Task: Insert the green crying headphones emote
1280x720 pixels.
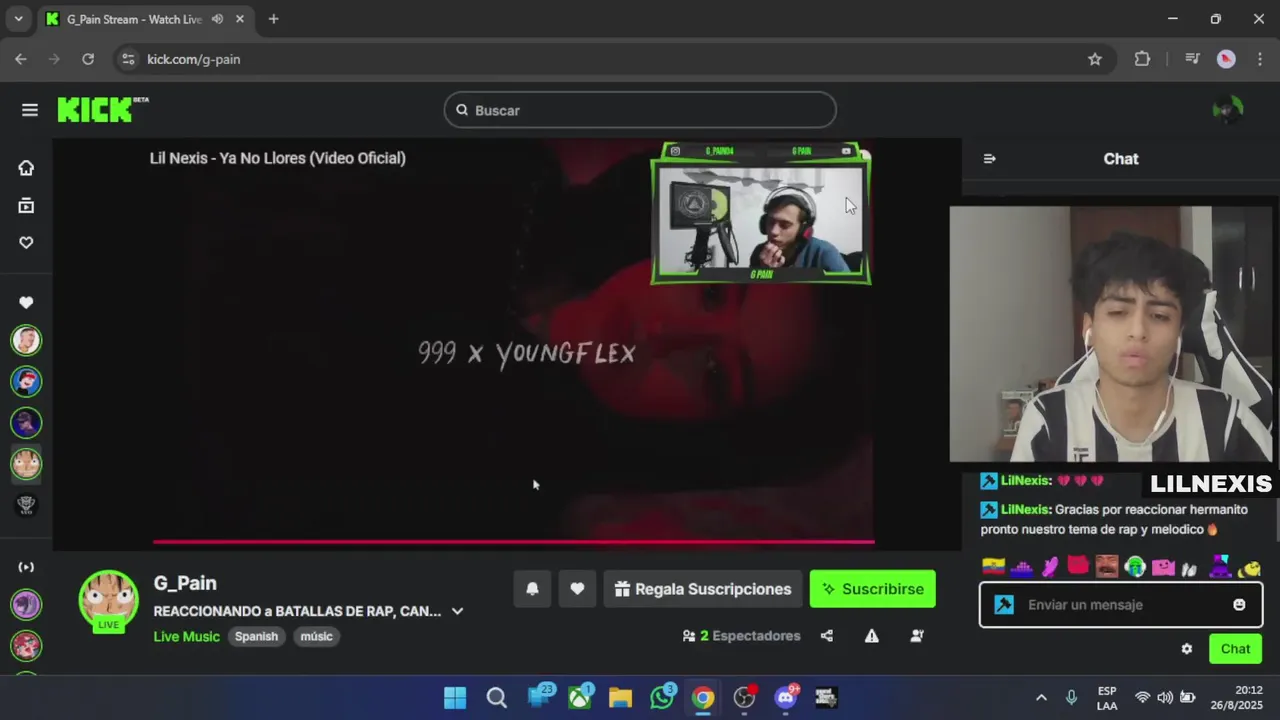Action: click(1135, 567)
